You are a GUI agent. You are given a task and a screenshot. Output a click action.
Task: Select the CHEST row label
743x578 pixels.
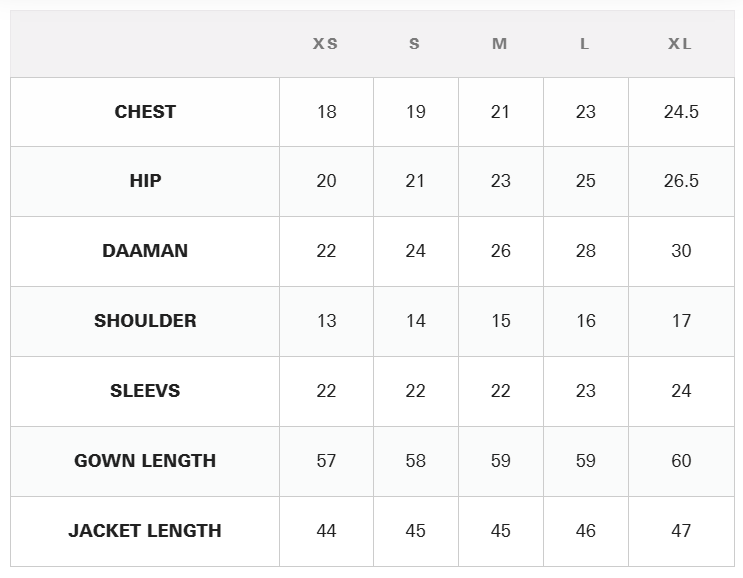pyautogui.click(x=145, y=112)
